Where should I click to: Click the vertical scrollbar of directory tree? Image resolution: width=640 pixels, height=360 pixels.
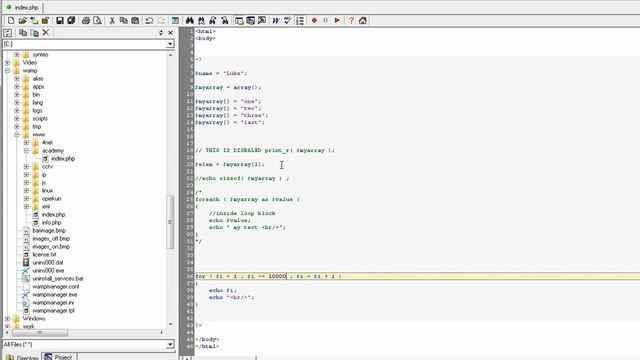(170, 222)
